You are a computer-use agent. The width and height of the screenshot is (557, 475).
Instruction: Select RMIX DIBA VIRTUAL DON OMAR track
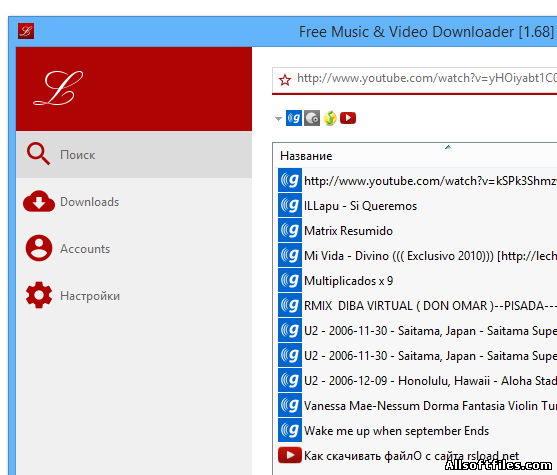point(417,306)
